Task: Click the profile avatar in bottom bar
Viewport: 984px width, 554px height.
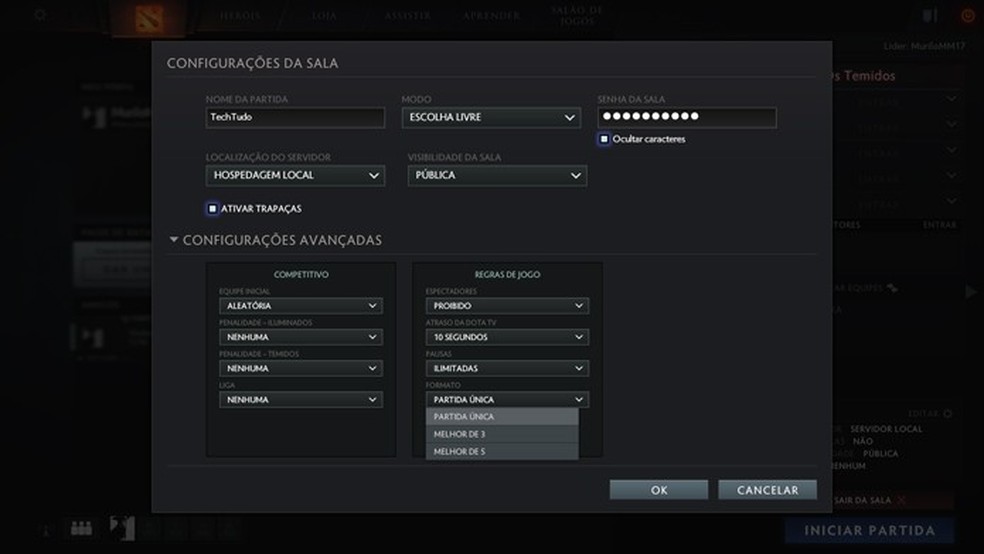Action: (x=122, y=528)
